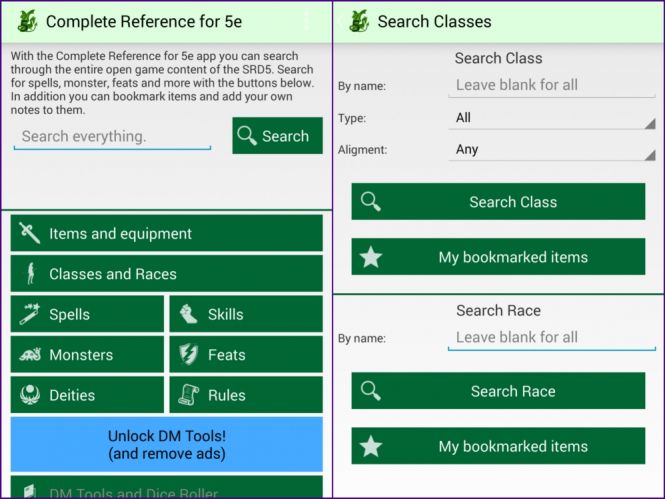Open the overflow menu dots in header

coord(307,21)
